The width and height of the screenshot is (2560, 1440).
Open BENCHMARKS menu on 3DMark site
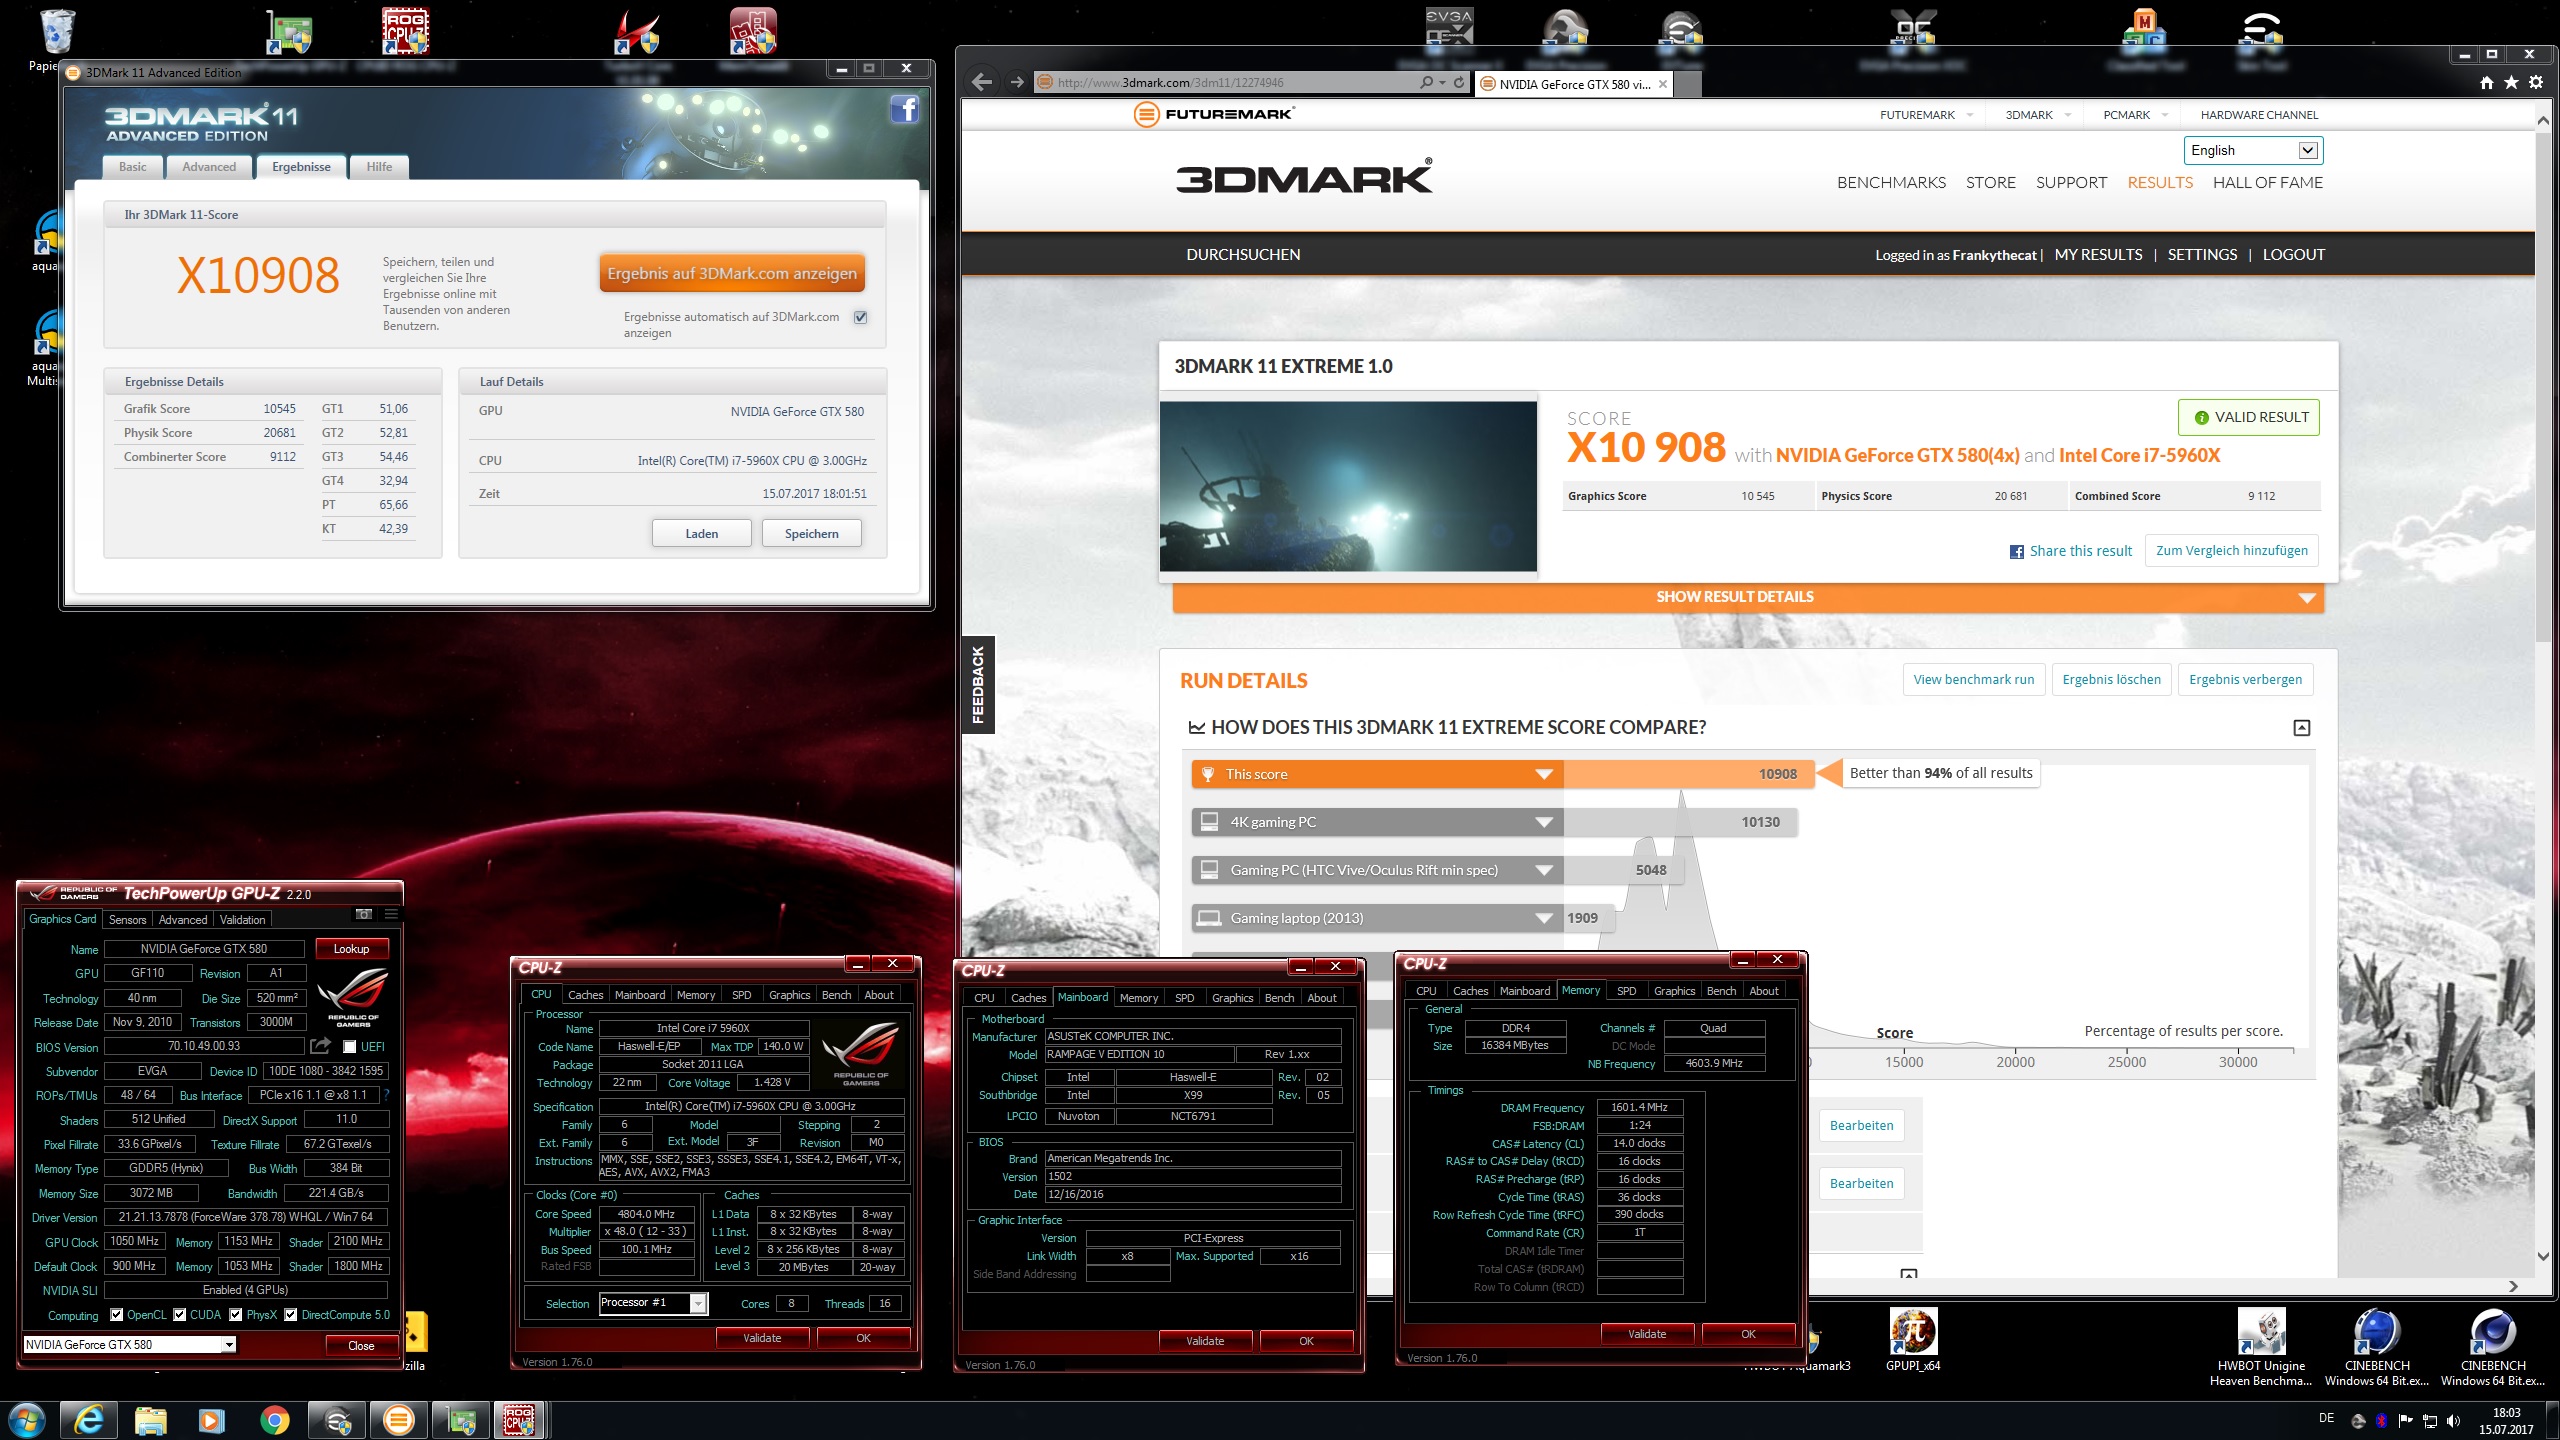coord(1891,182)
